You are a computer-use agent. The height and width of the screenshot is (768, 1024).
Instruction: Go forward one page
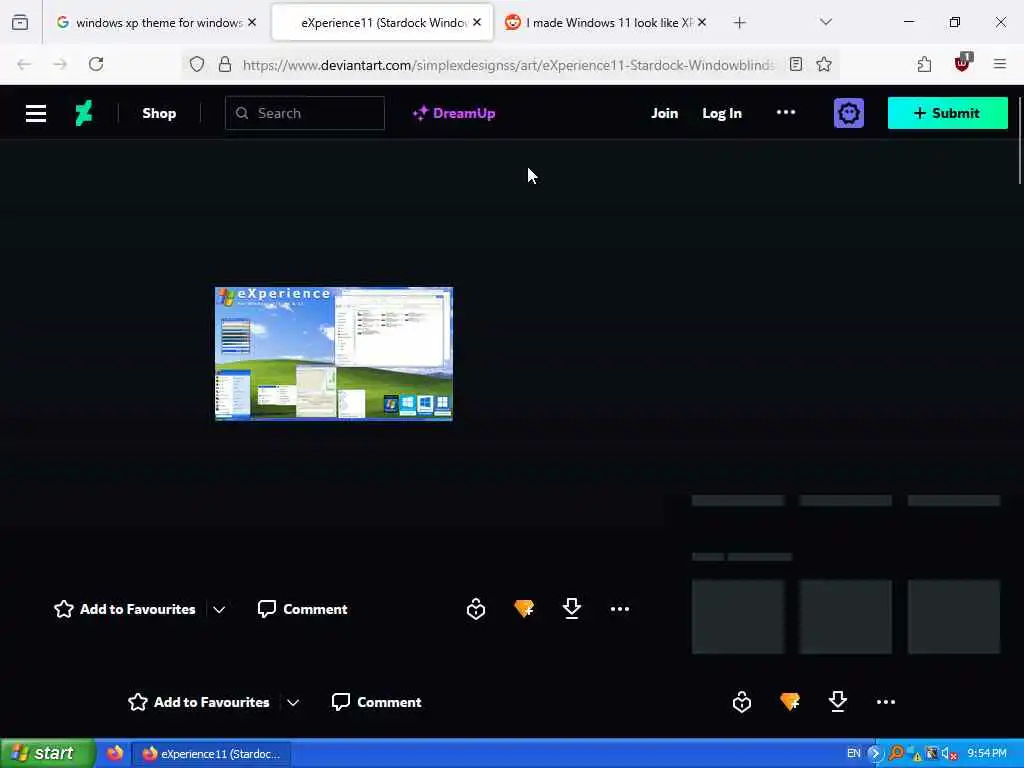(59, 64)
